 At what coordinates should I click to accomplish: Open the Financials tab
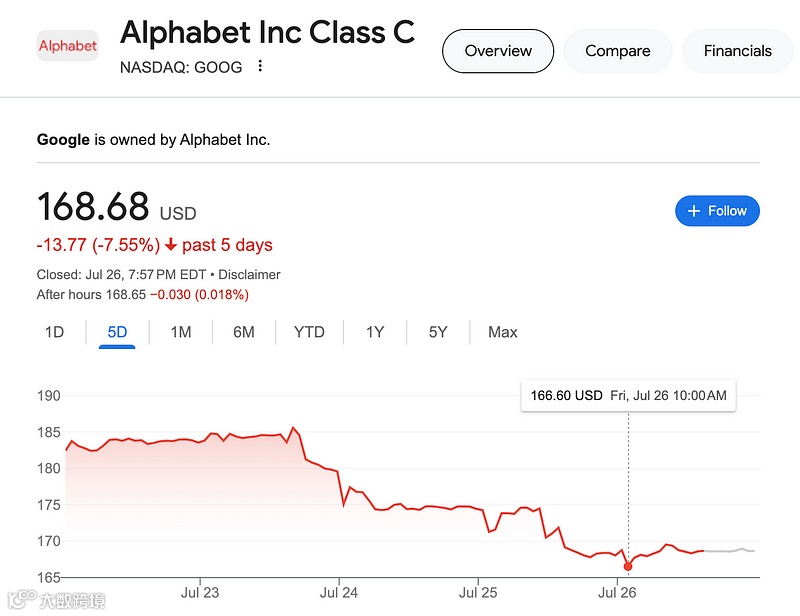click(x=737, y=51)
